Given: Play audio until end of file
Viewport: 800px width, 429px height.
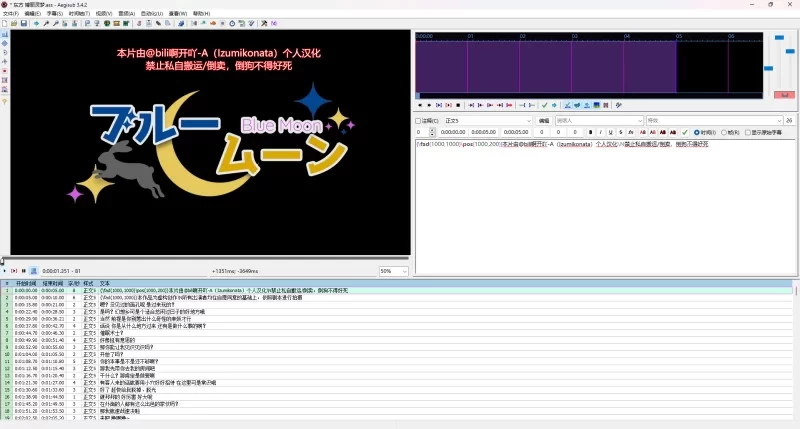Looking at the screenshot, I should (x=509, y=105).
